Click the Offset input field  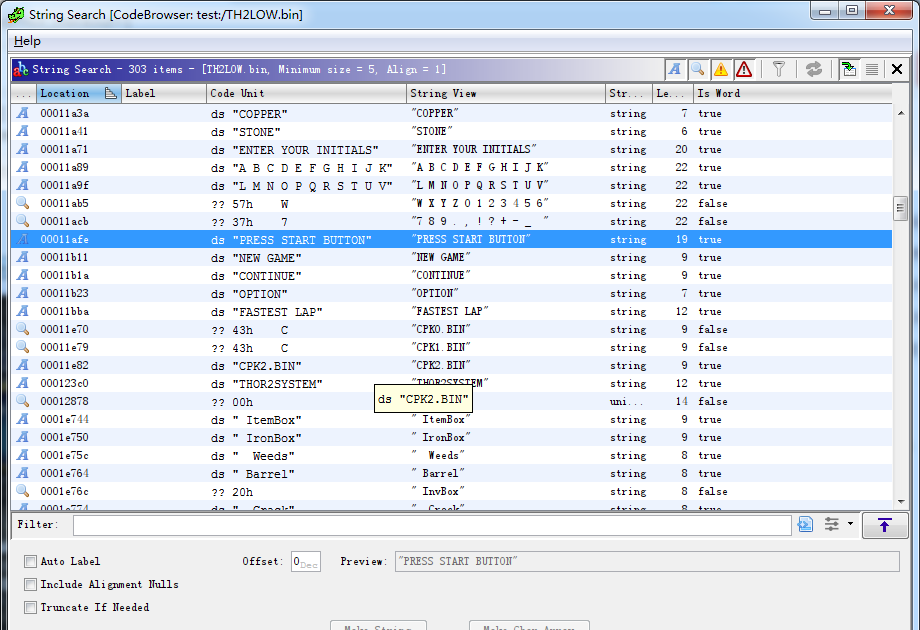[x=306, y=561]
